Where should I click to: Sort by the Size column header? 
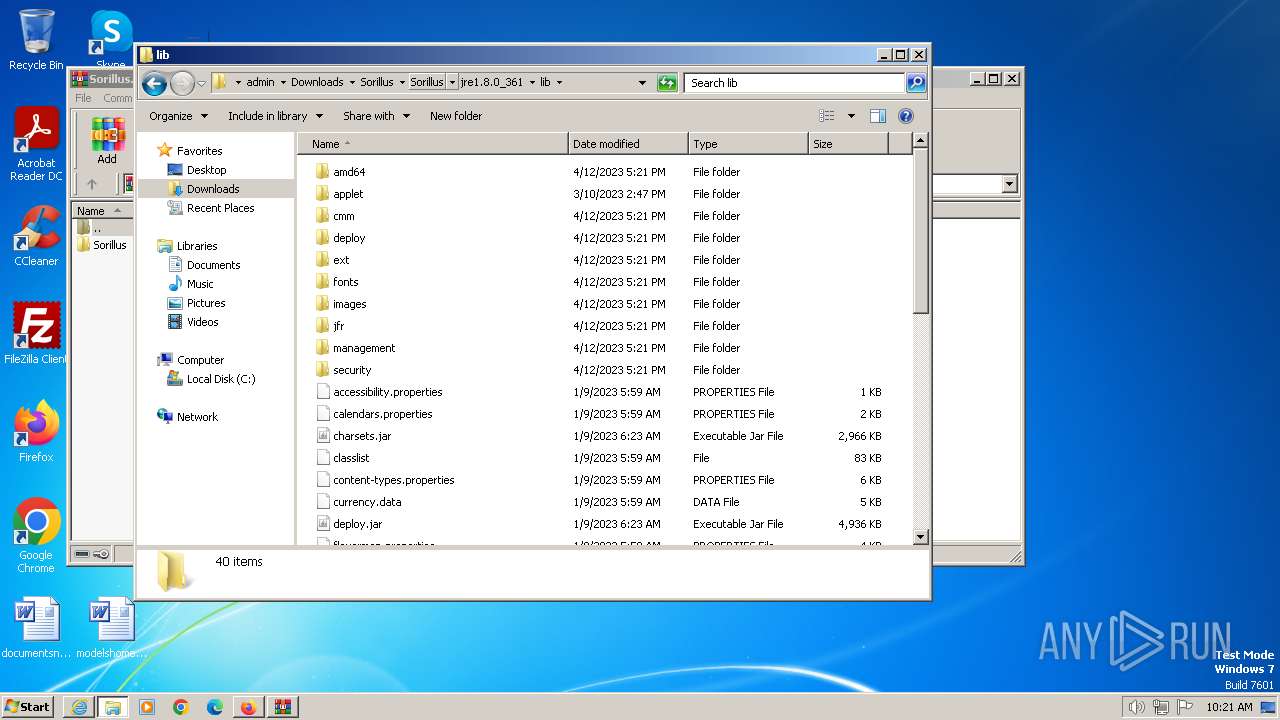(848, 144)
